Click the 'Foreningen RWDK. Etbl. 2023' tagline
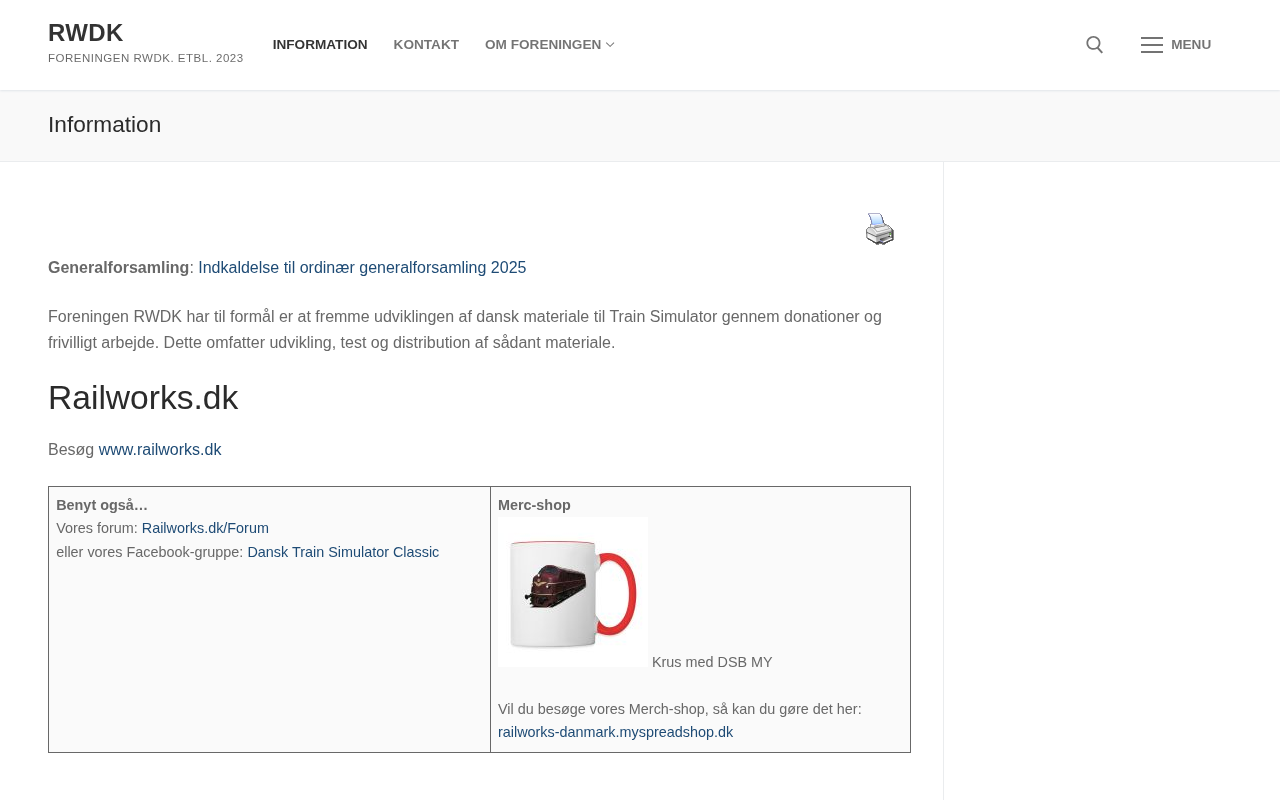The height and width of the screenshot is (800, 1280). tap(146, 58)
